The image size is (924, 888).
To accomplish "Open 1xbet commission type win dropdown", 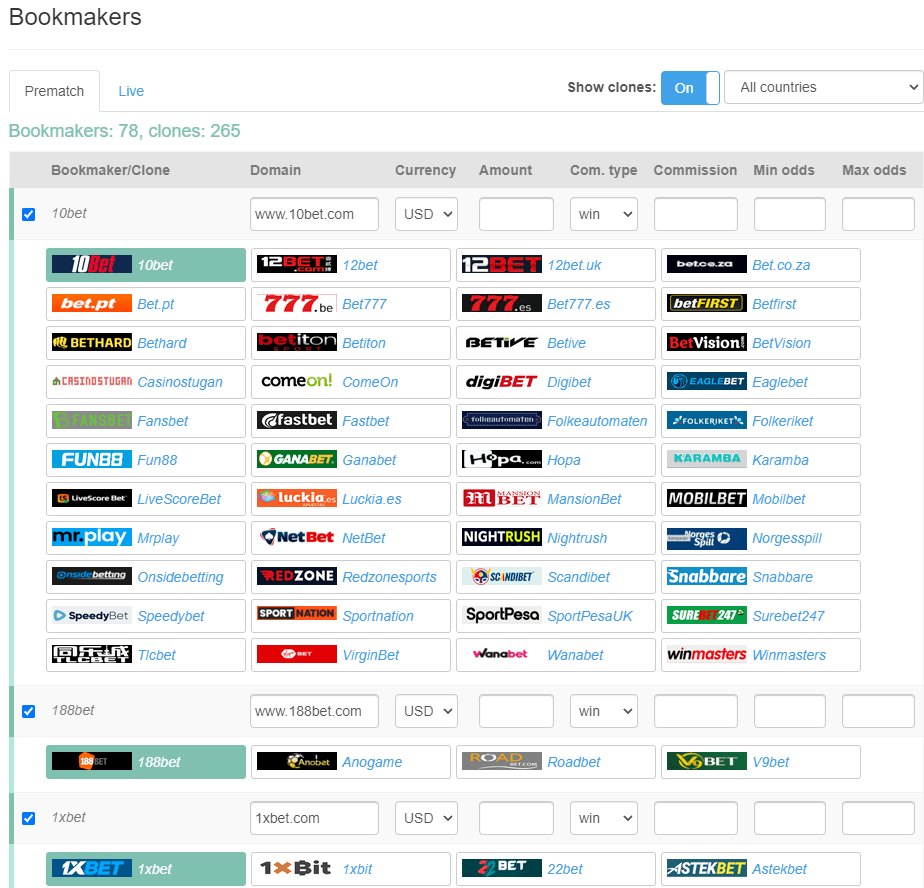I will (603, 818).
